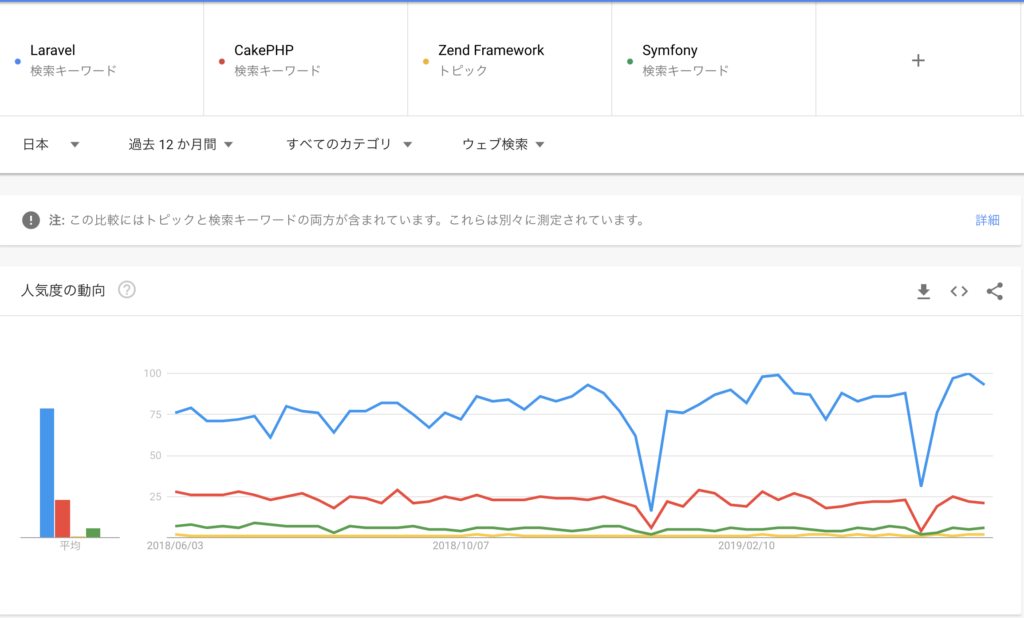Click the 検索キーワード label under CakePHP
1024x618 pixels.
coord(278,71)
